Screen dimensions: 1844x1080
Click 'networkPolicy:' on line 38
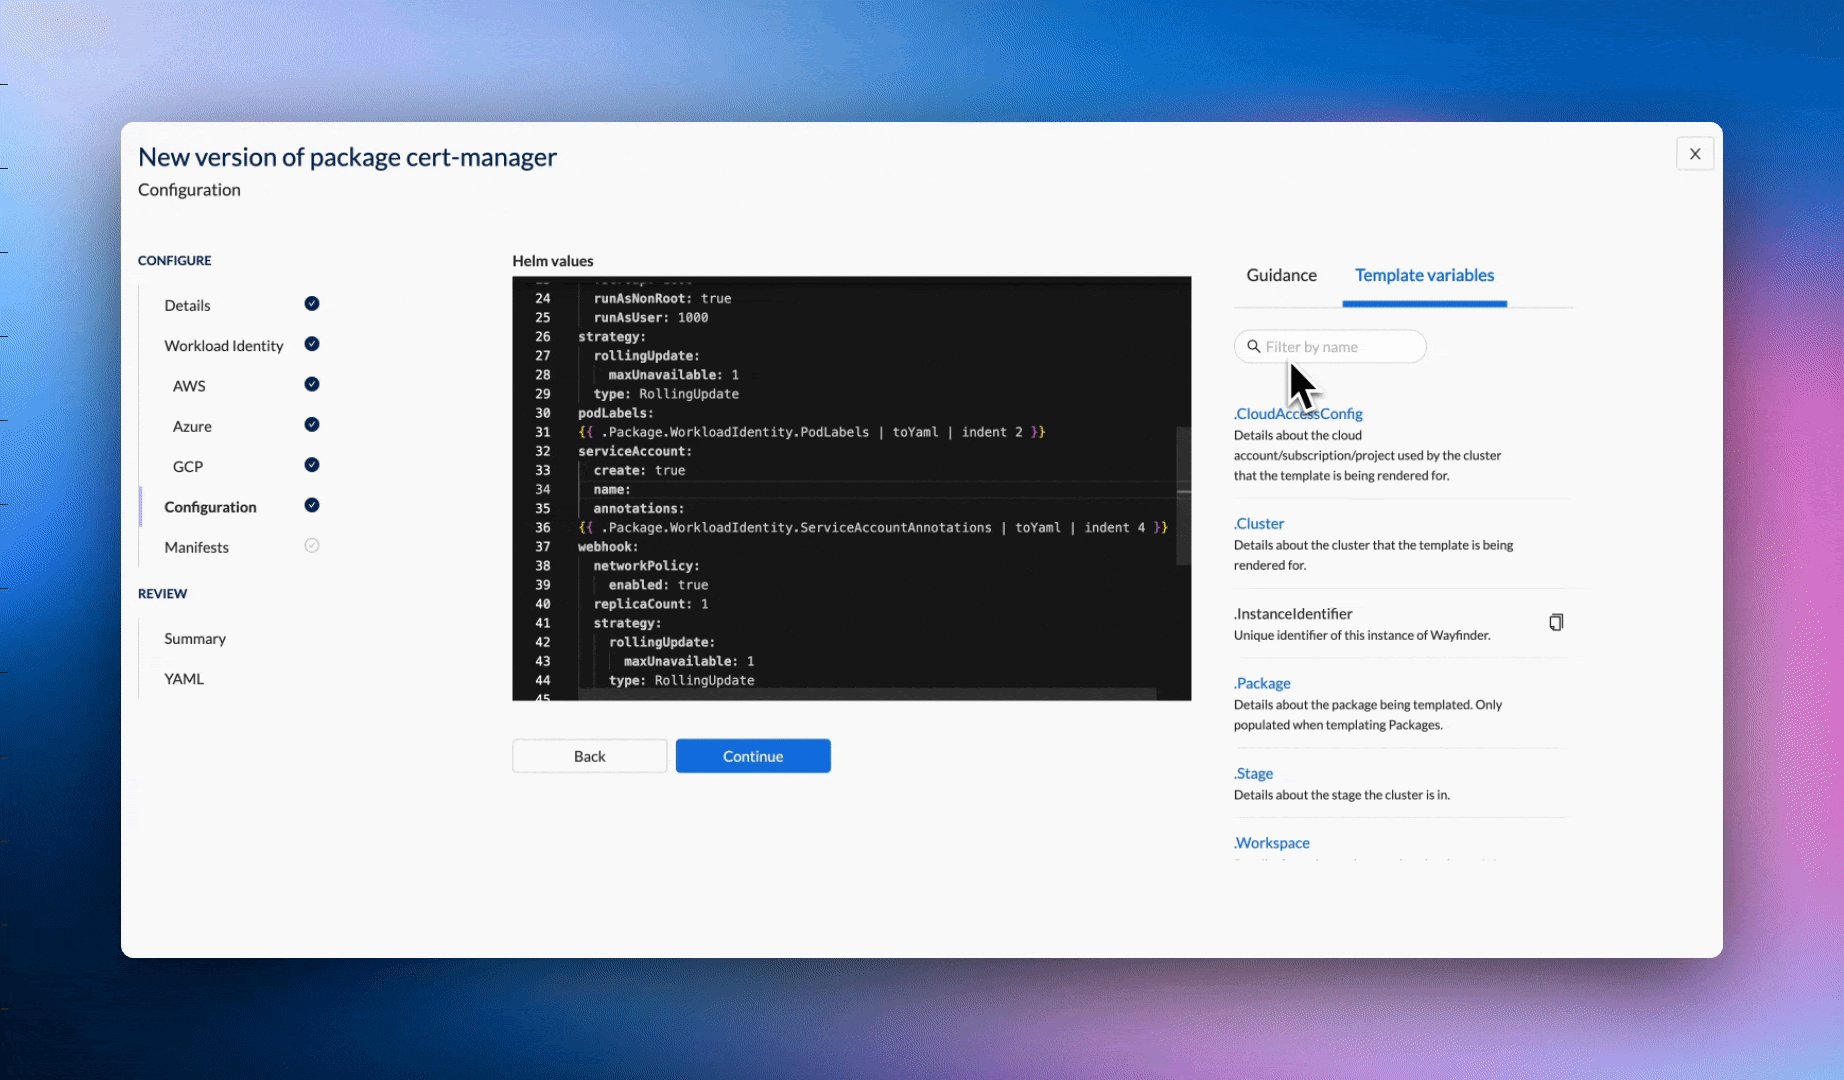(647, 565)
